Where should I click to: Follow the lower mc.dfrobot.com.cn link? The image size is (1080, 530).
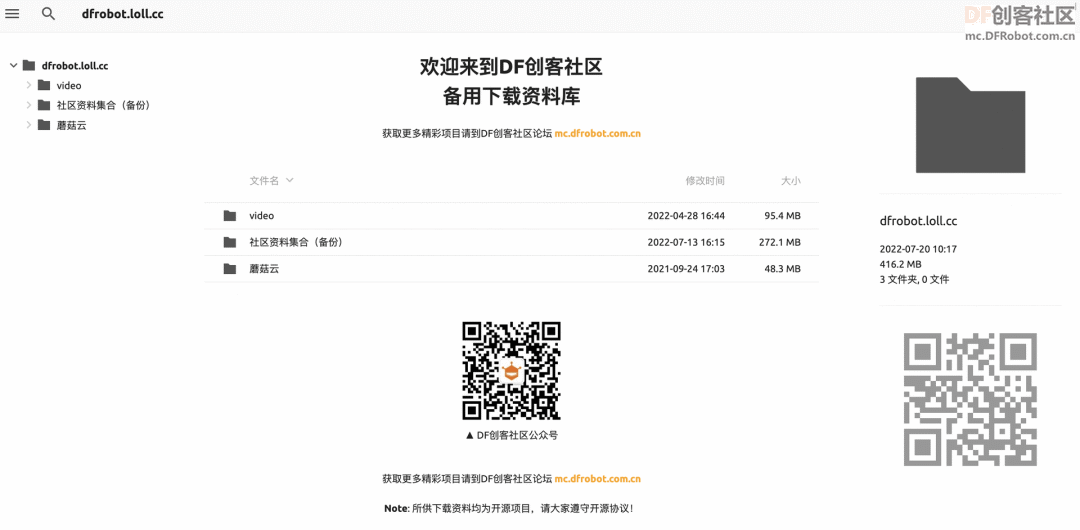click(x=598, y=478)
